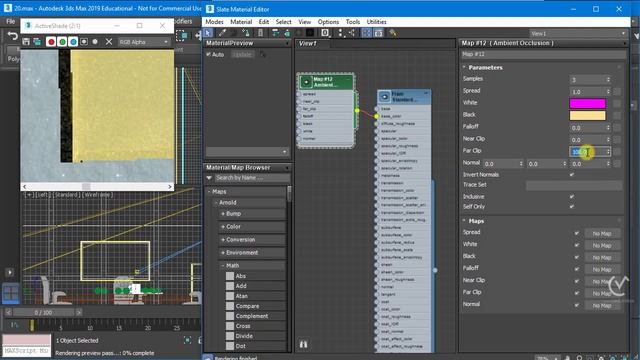Toggle blue channel in ActiveShade window
Image resolution: width=640 pixels, height=360 pixels.
73,42
